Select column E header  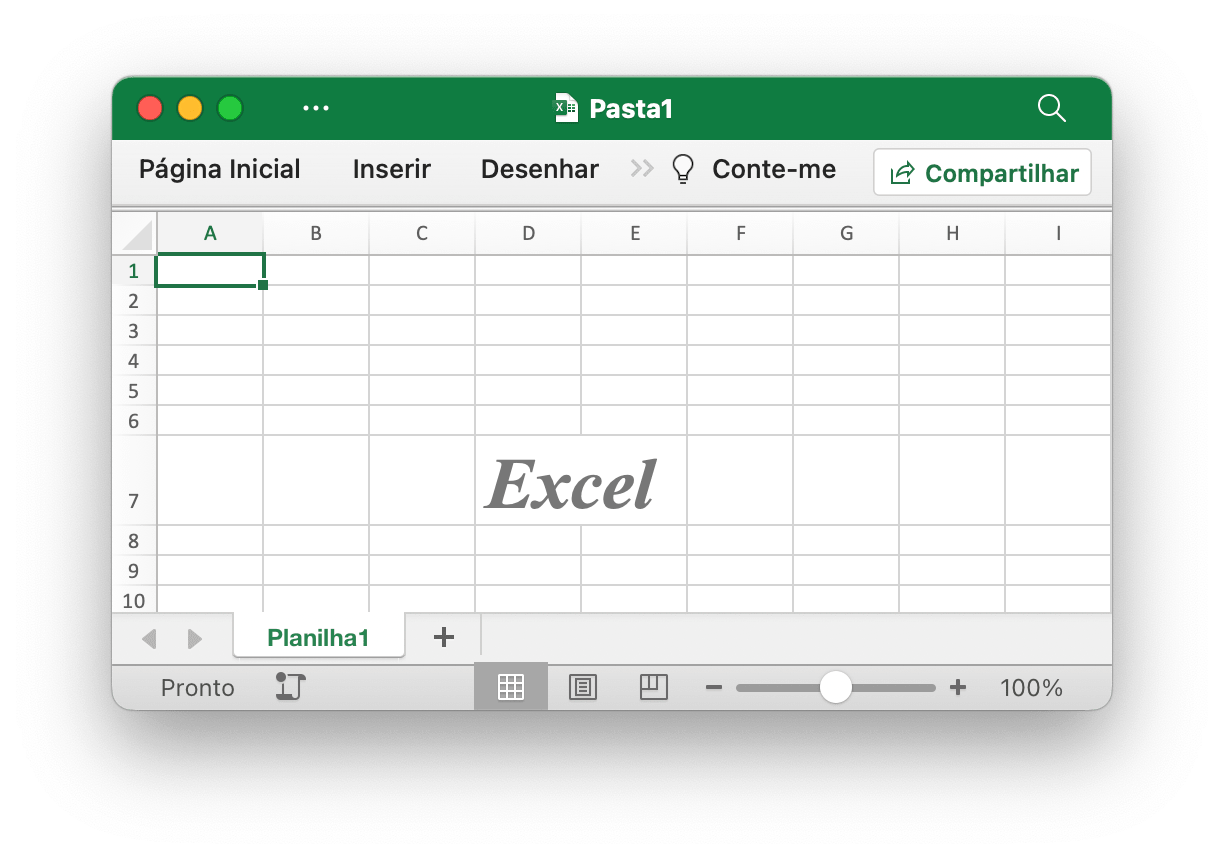pyautogui.click(x=634, y=234)
